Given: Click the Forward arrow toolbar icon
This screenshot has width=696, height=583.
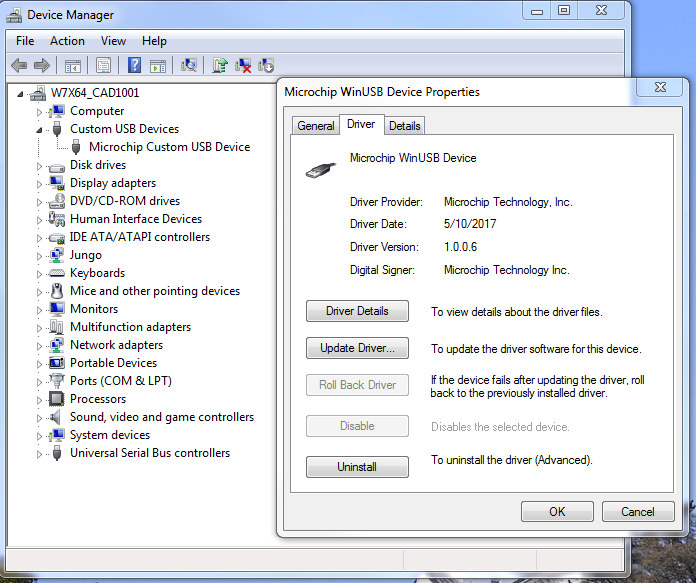Looking at the screenshot, I should tap(42, 66).
